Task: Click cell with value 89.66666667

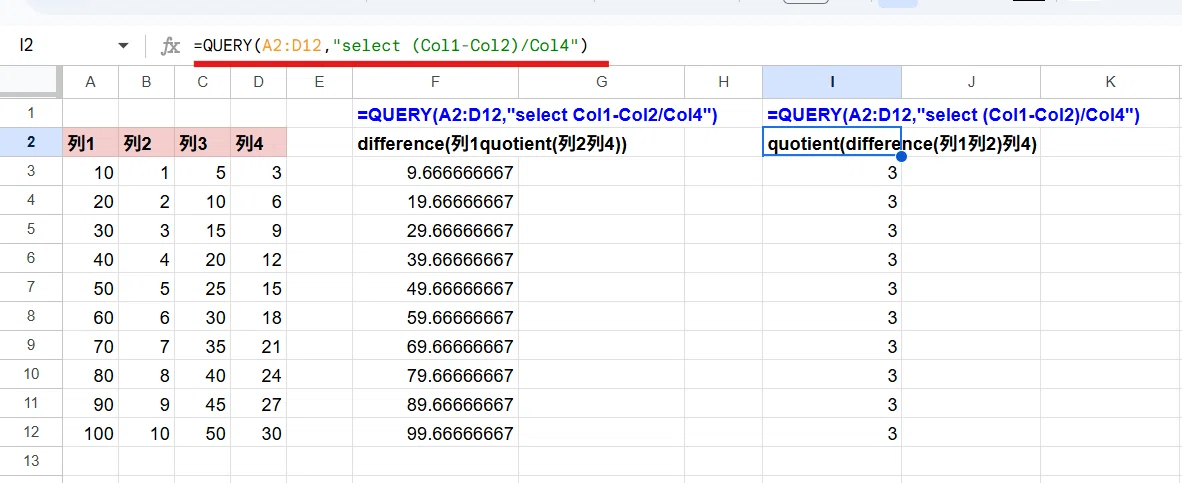Action: coord(435,405)
